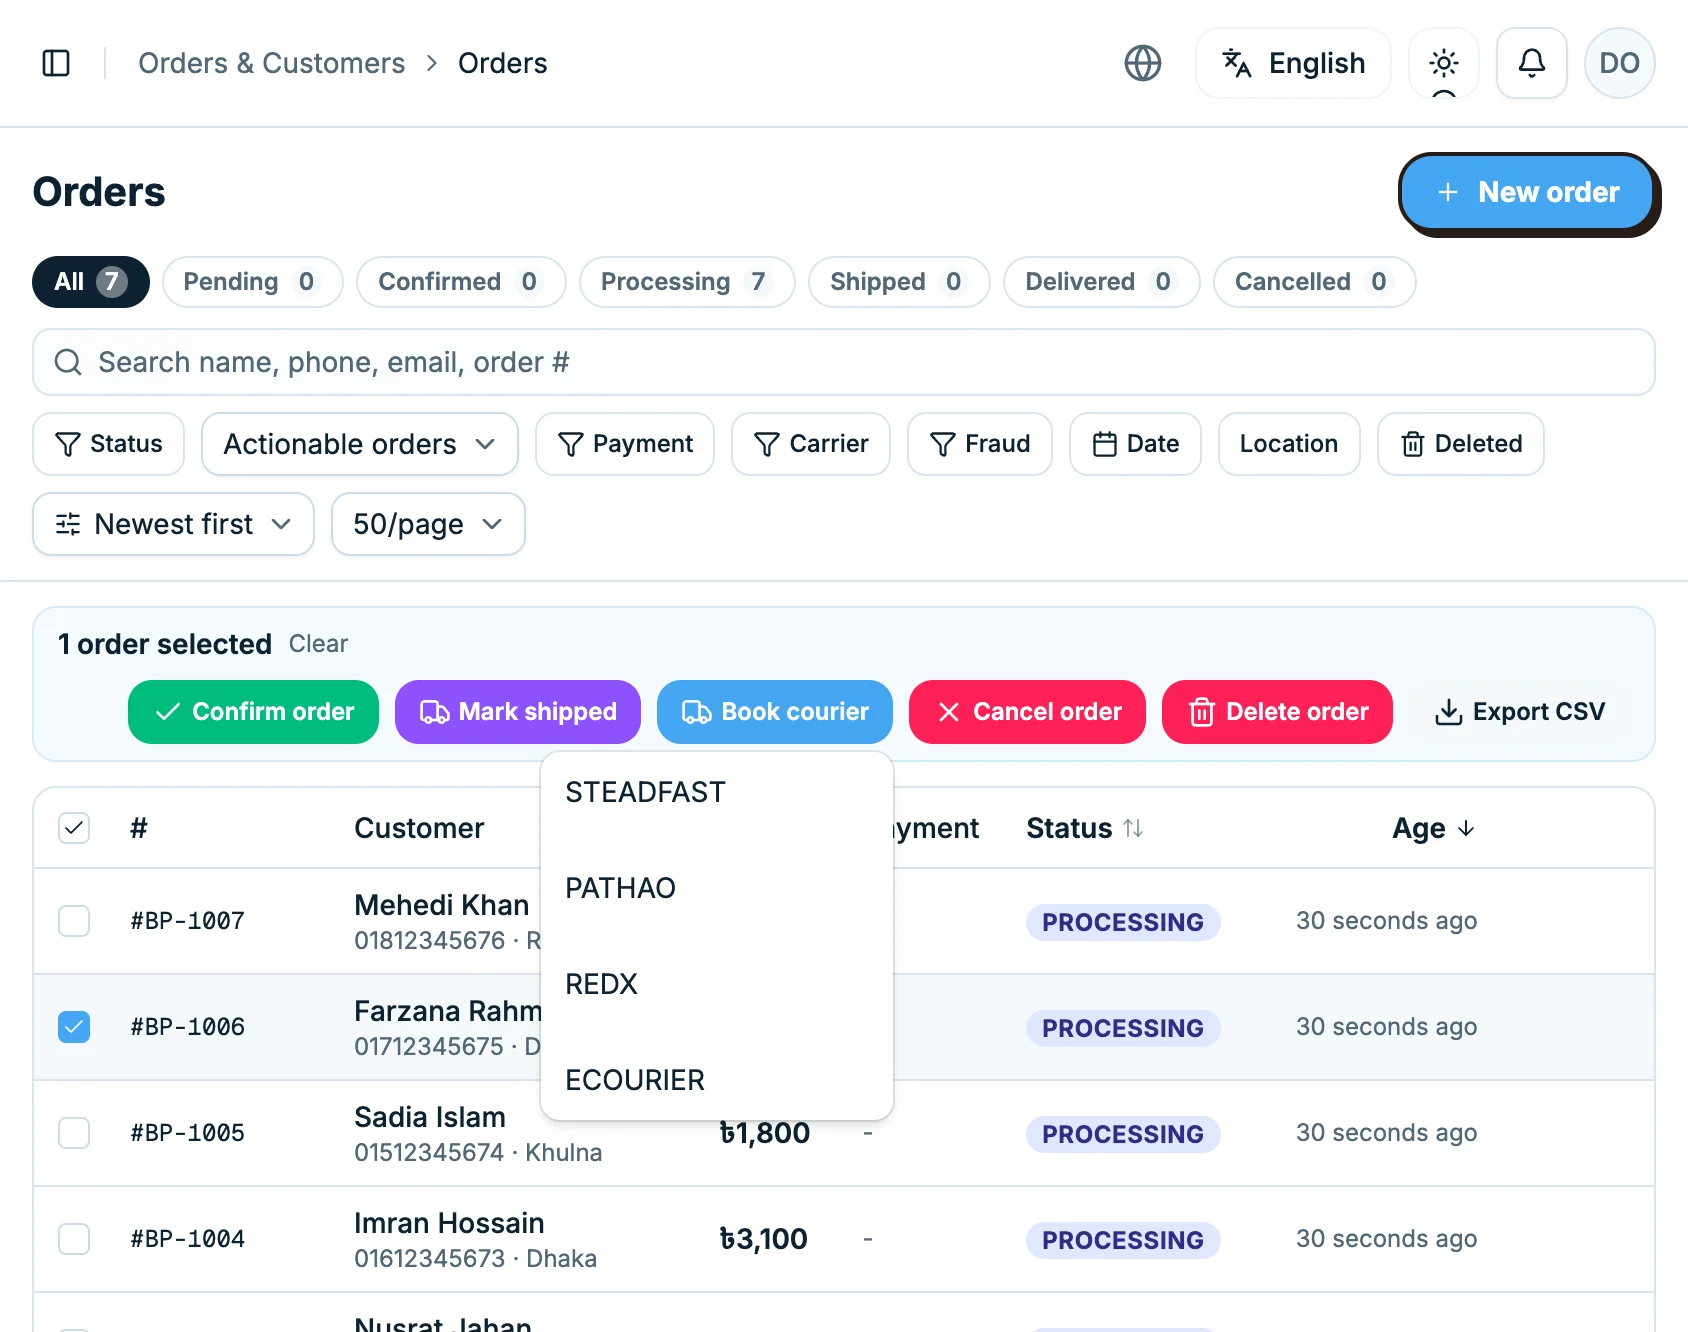Choose PATHAO courier option

717,888
